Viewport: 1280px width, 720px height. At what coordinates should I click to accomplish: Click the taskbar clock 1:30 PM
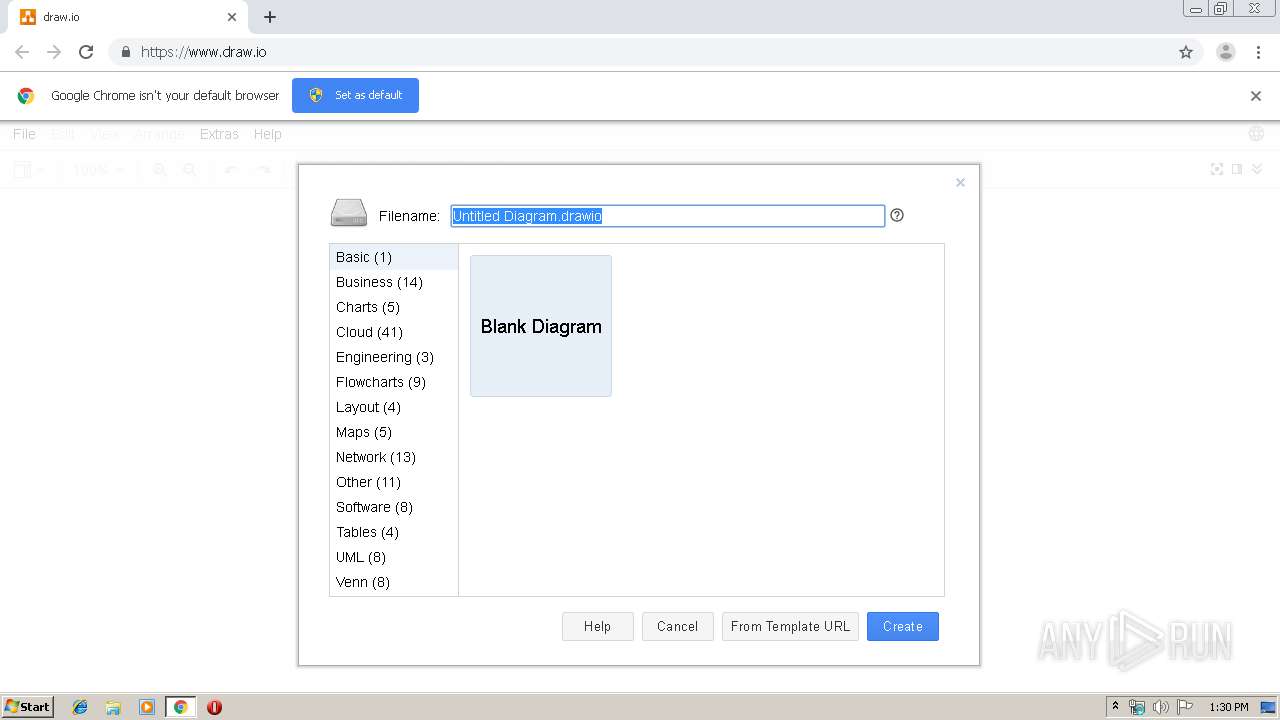(x=1229, y=707)
